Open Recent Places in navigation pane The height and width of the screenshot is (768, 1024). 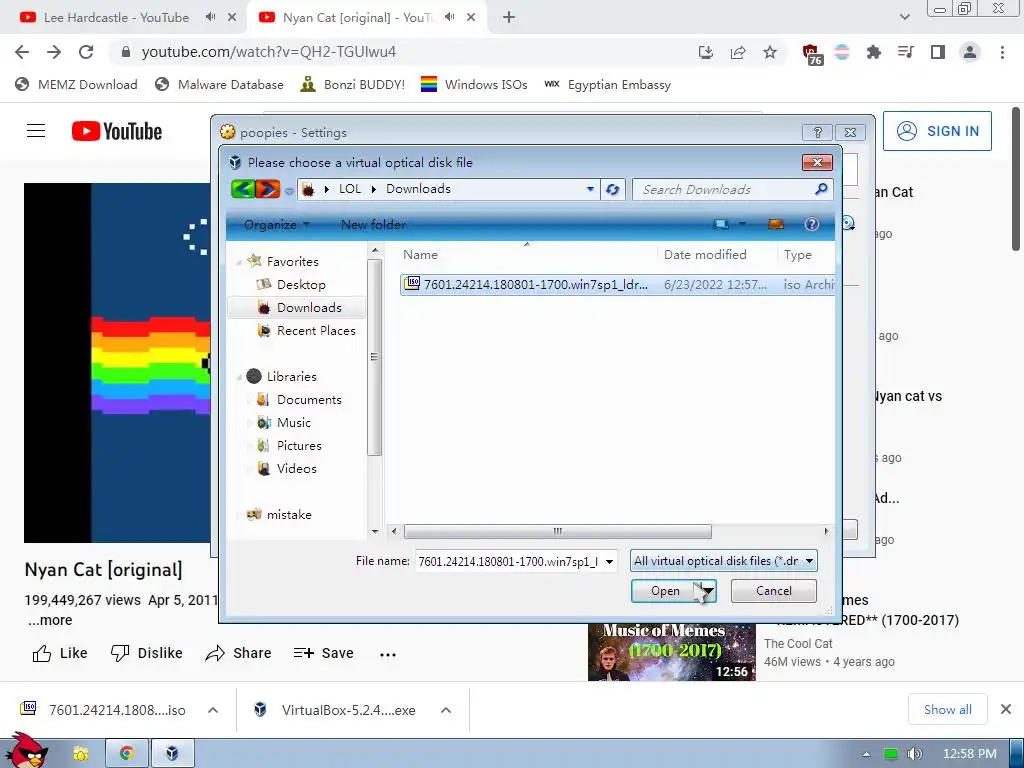(315, 330)
